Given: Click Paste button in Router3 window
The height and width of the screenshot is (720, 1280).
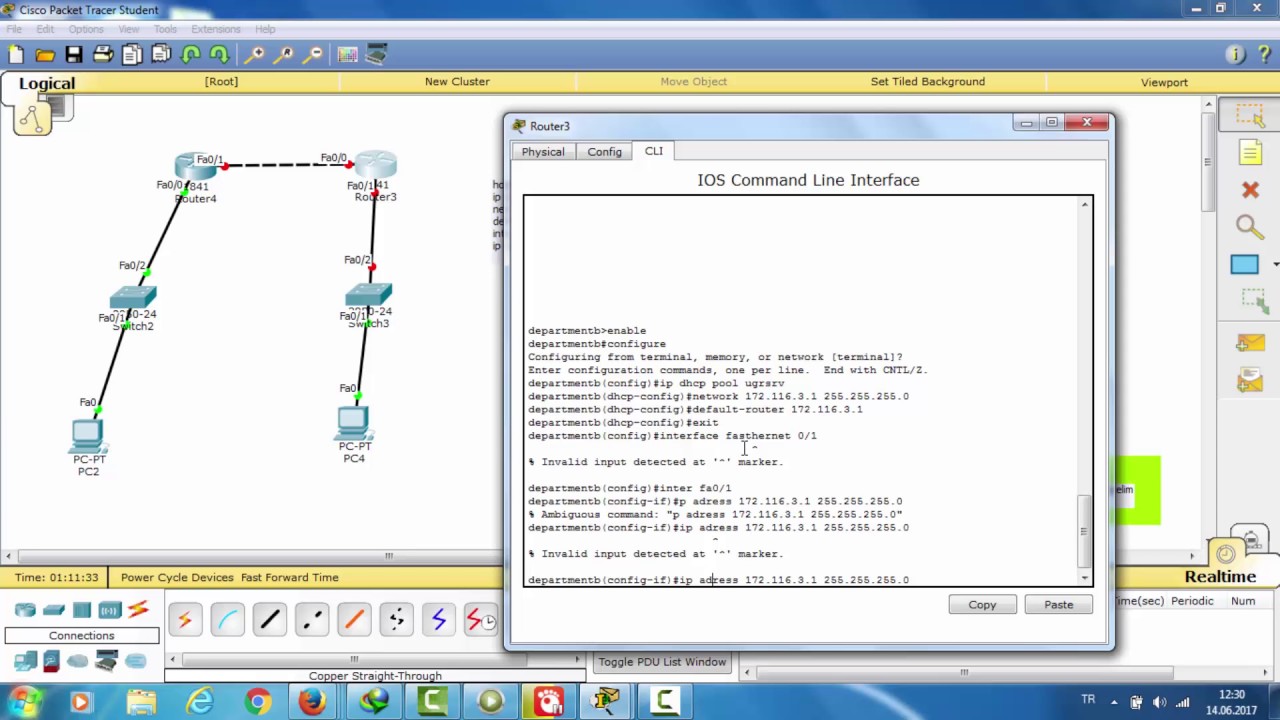Looking at the screenshot, I should pos(1058,604).
